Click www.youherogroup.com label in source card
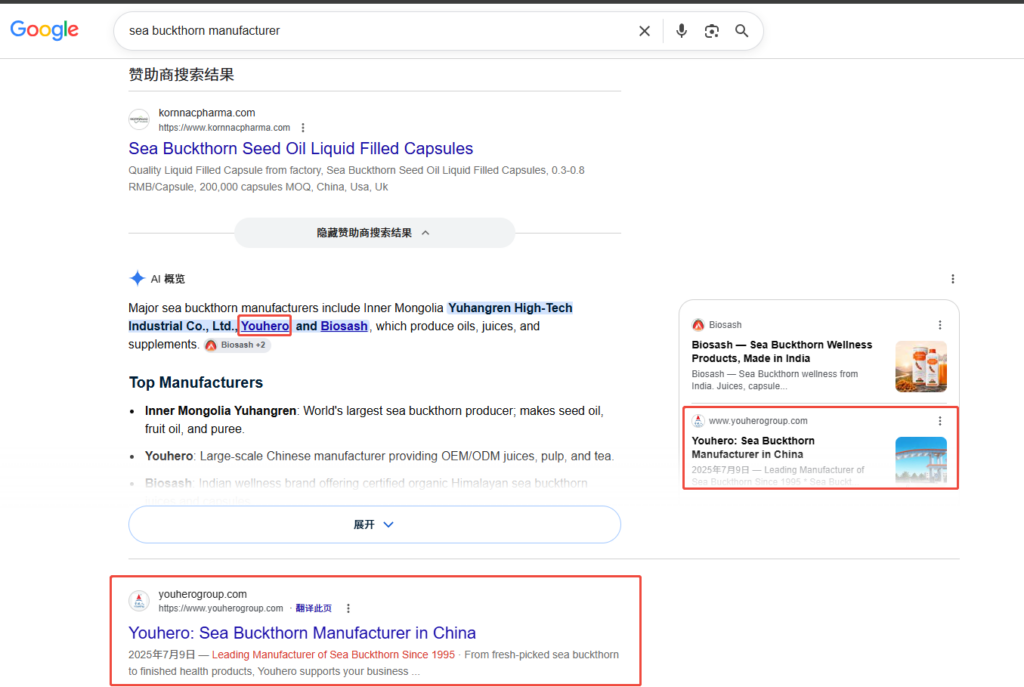This screenshot has width=1024, height=687. tap(758, 421)
